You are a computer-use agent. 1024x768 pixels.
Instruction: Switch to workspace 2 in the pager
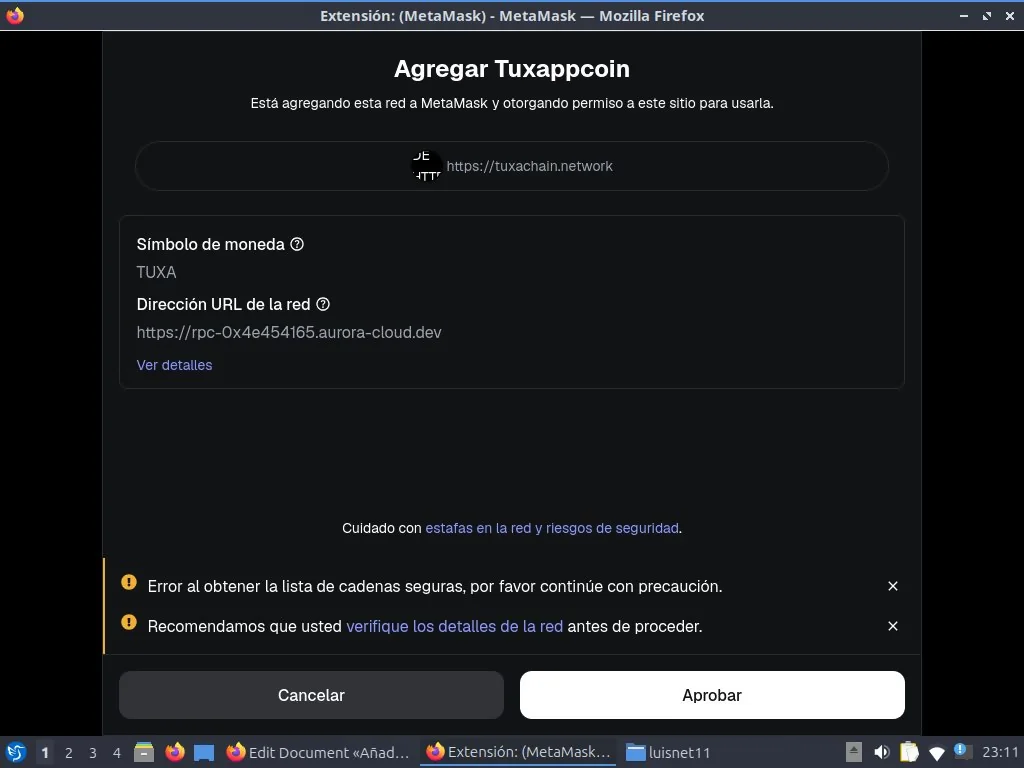tap(69, 752)
